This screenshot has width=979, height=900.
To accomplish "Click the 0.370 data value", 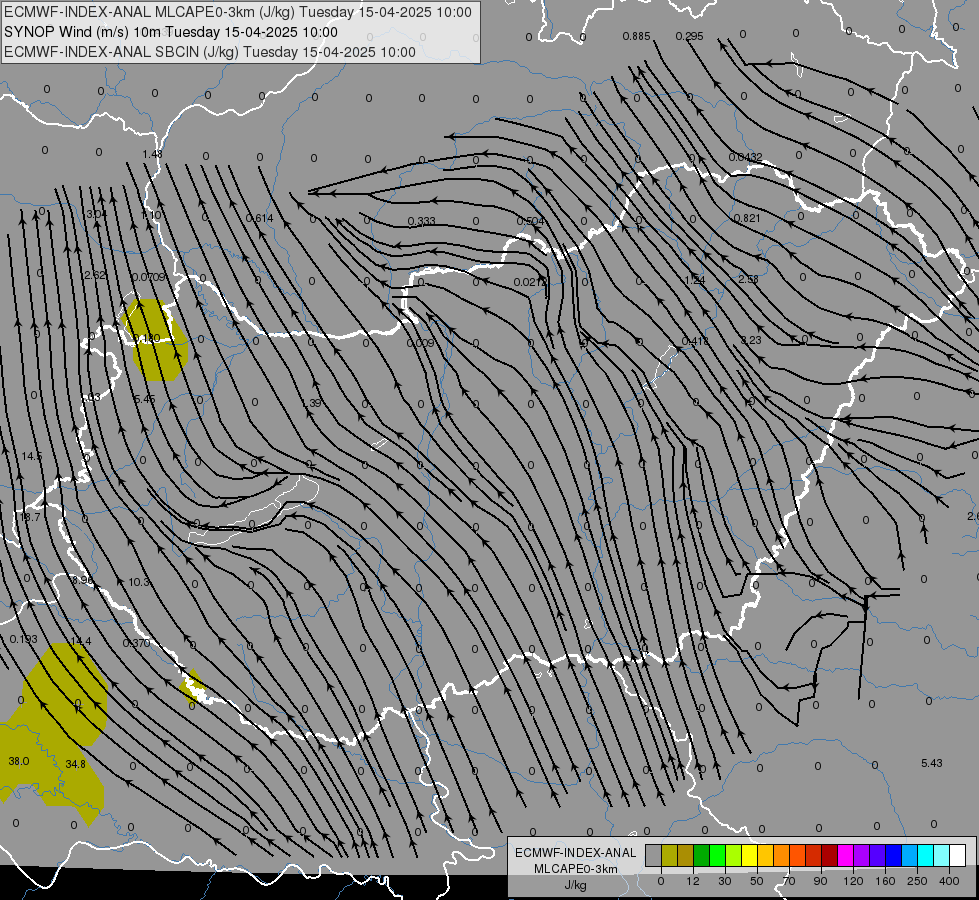I will tap(136, 643).
